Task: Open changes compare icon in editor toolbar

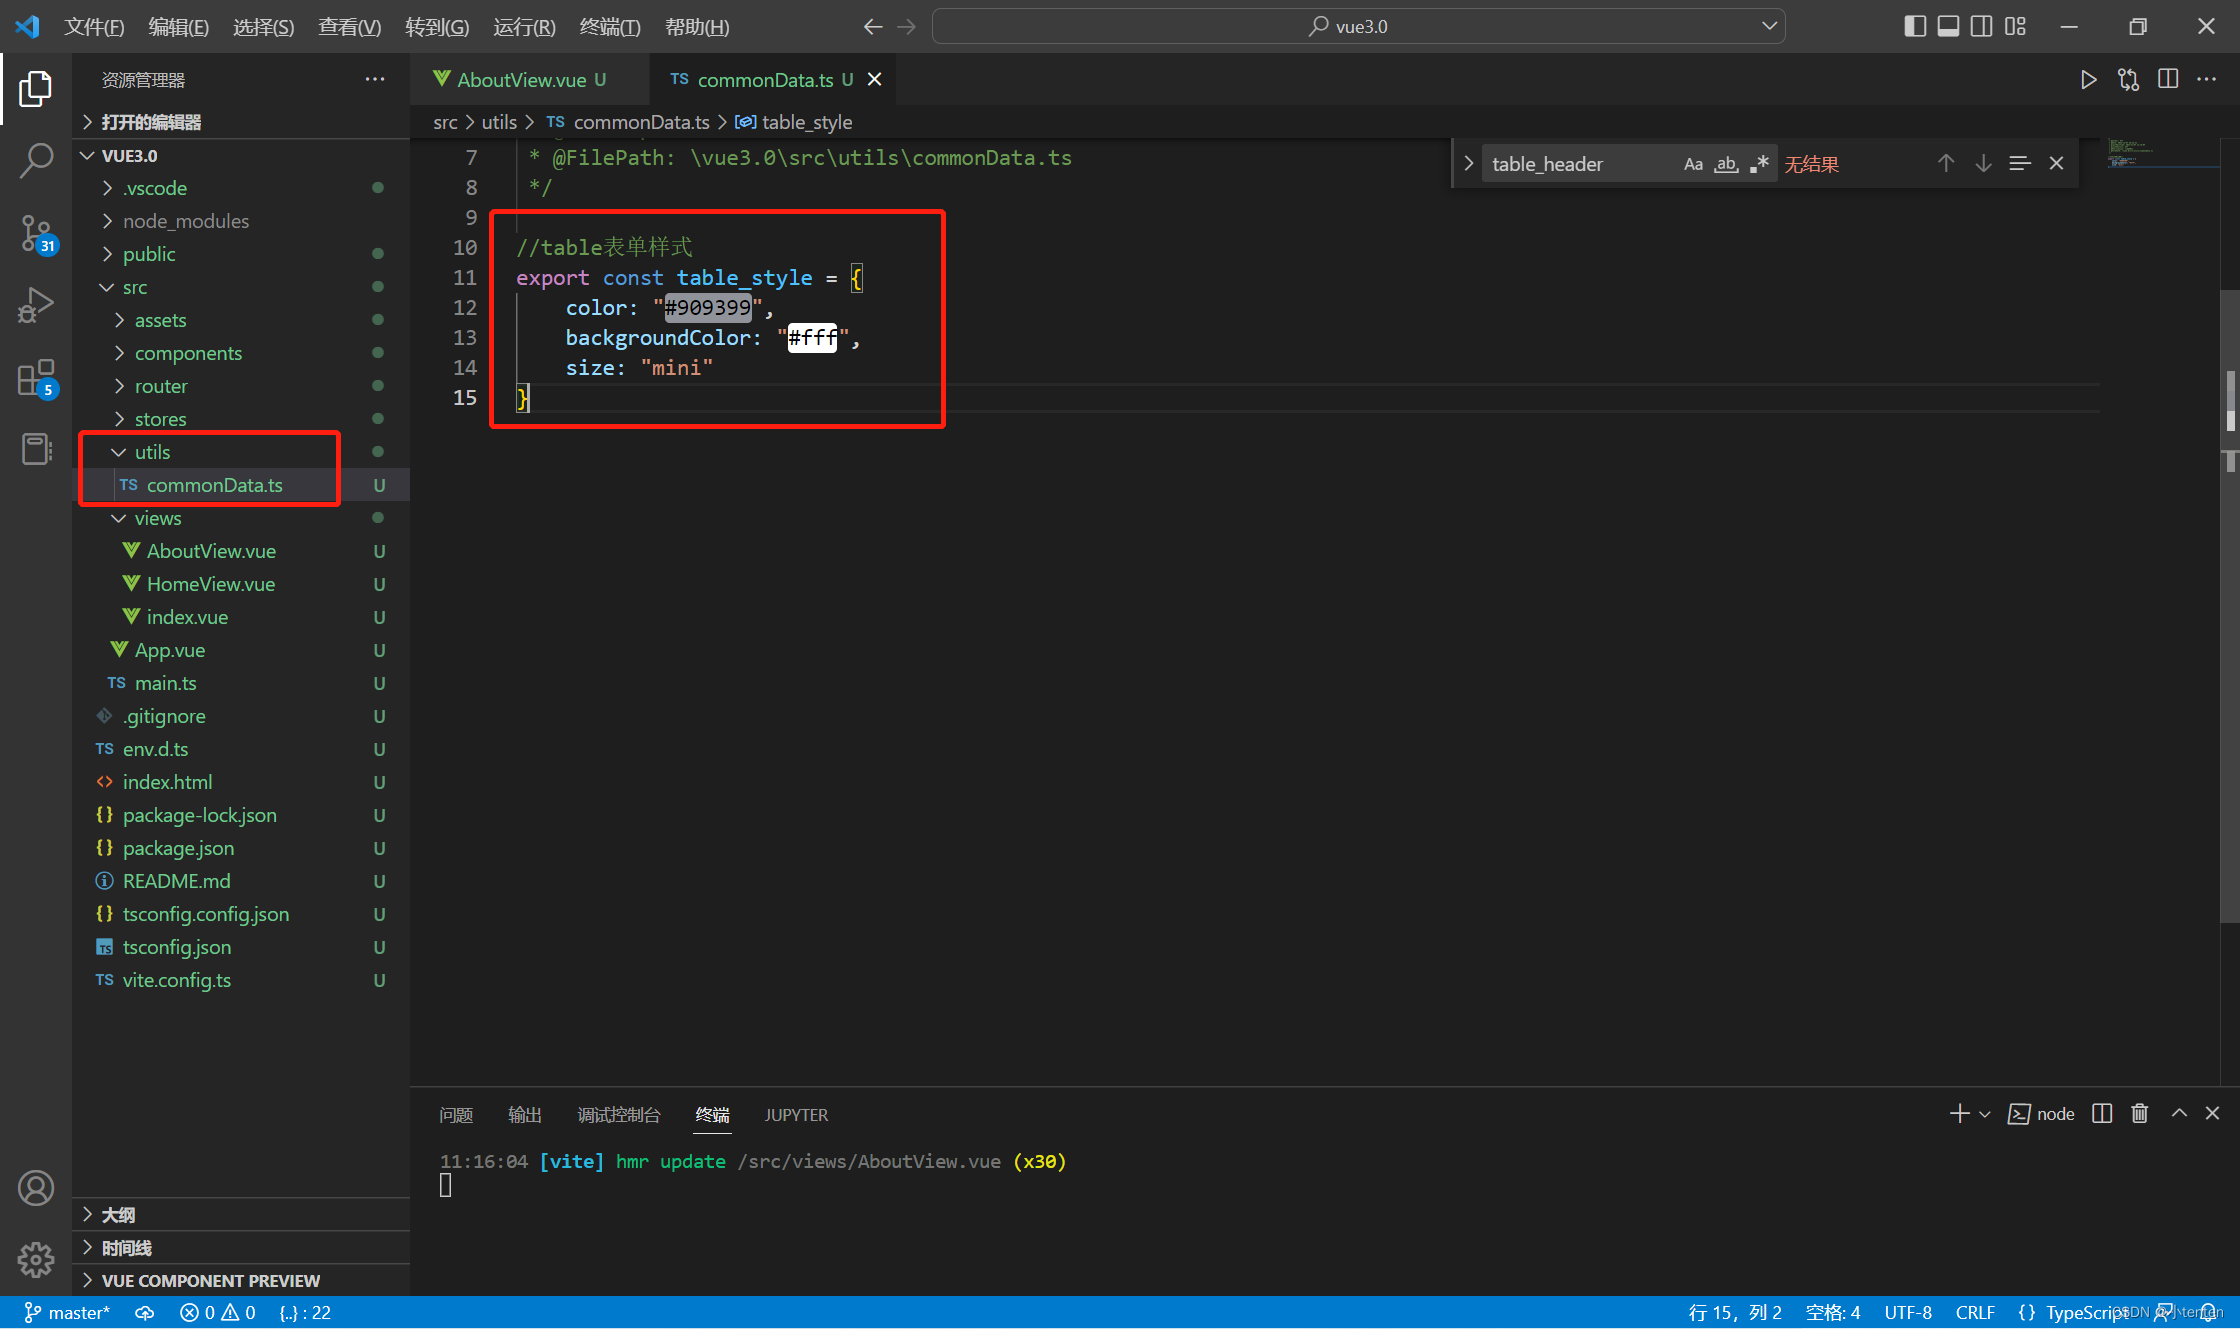Action: 2128,80
